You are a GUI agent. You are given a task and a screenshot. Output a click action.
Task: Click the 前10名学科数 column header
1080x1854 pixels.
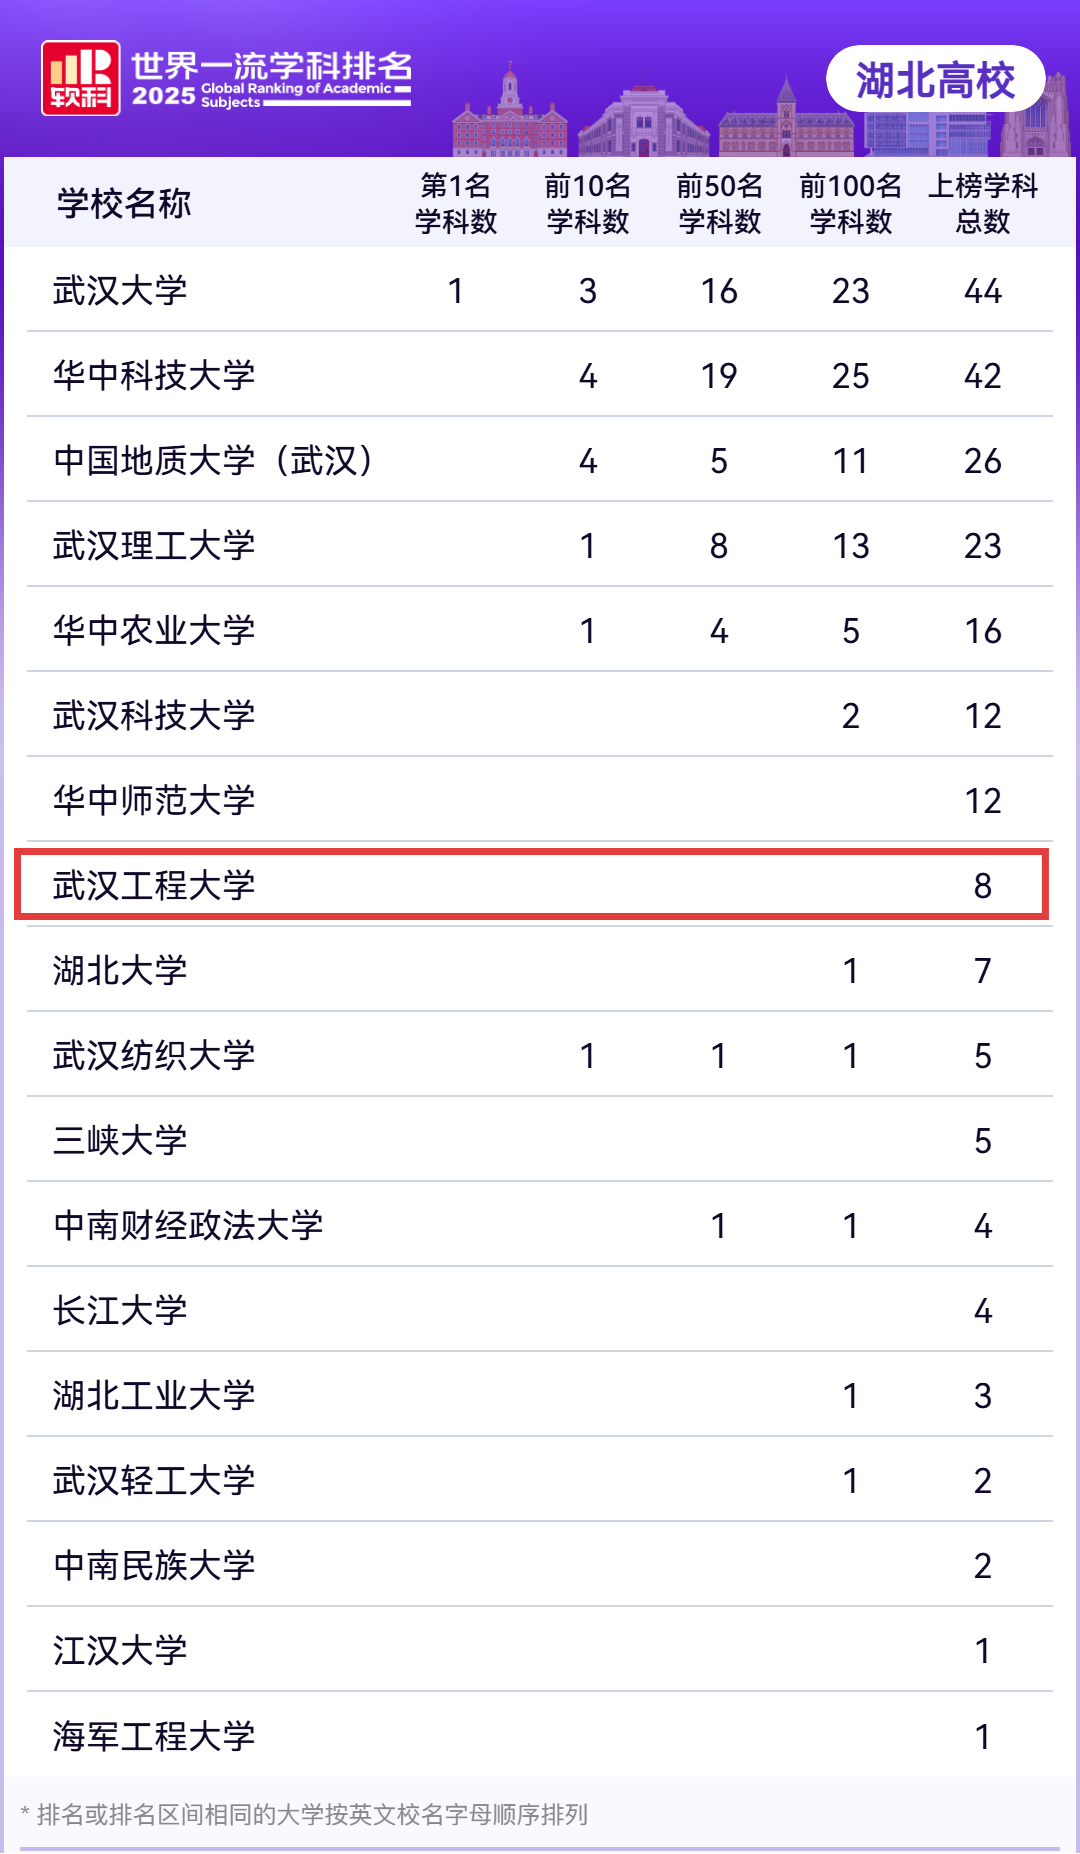pos(587,203)
